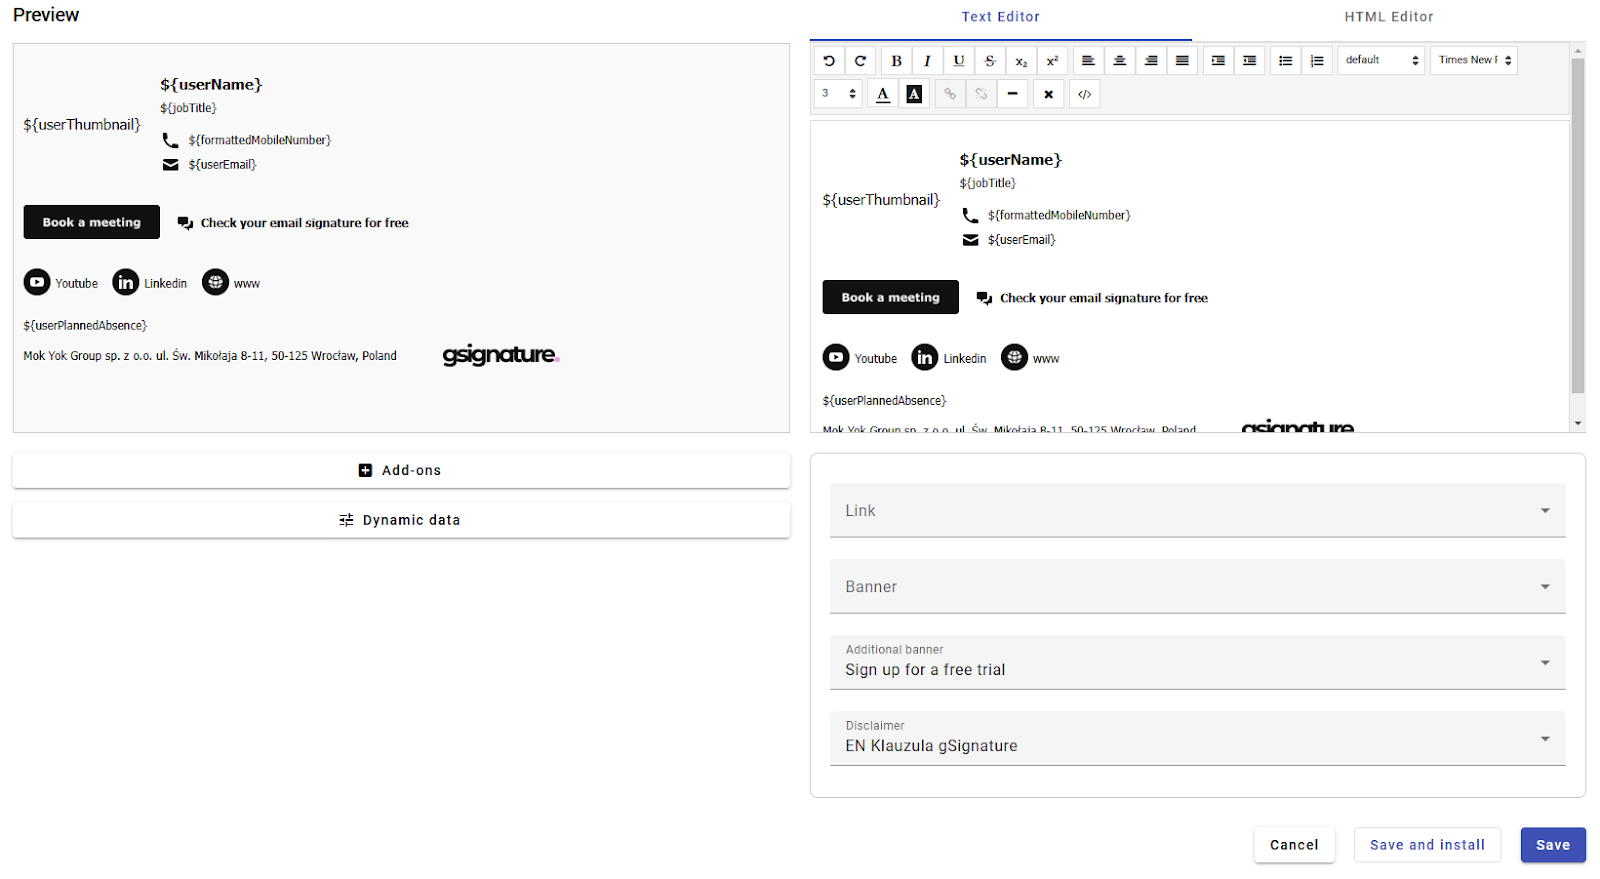Remove hyperlink with unlink icon
1600x879 pixels.
pos(982,94)
